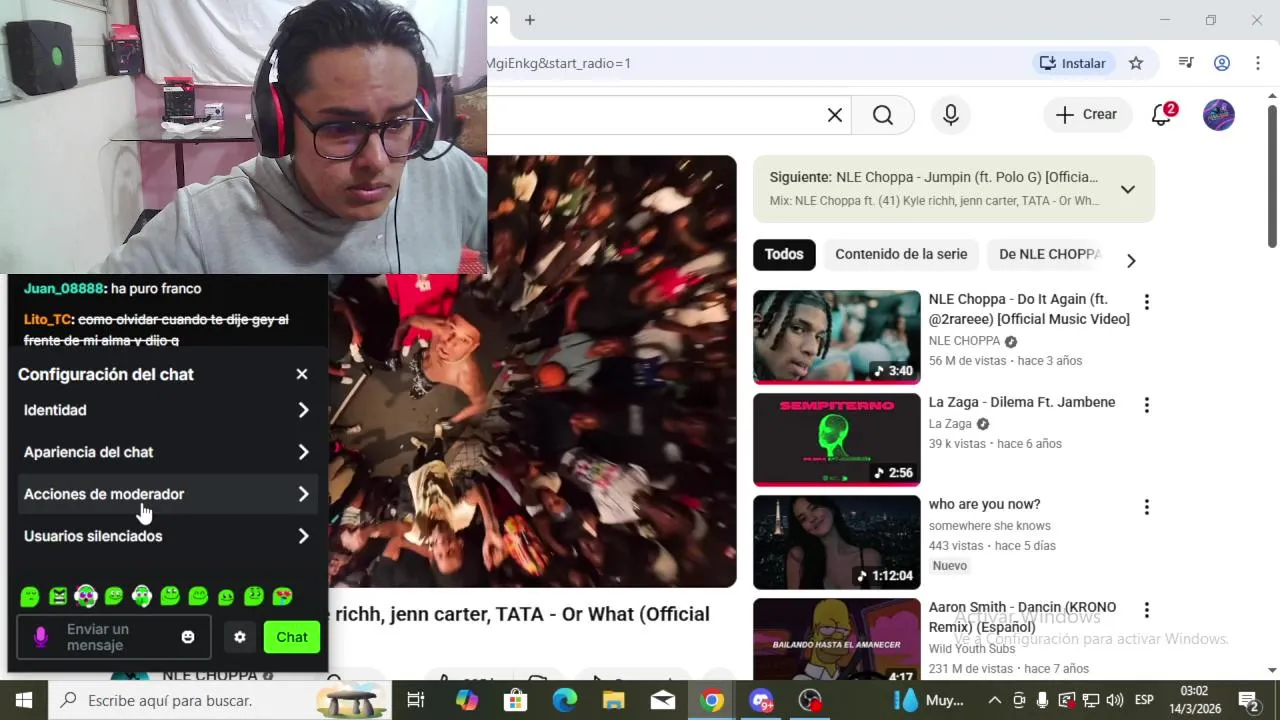Open Usuarios silenciados list
1280x720 pixels.
coord(167,536)
